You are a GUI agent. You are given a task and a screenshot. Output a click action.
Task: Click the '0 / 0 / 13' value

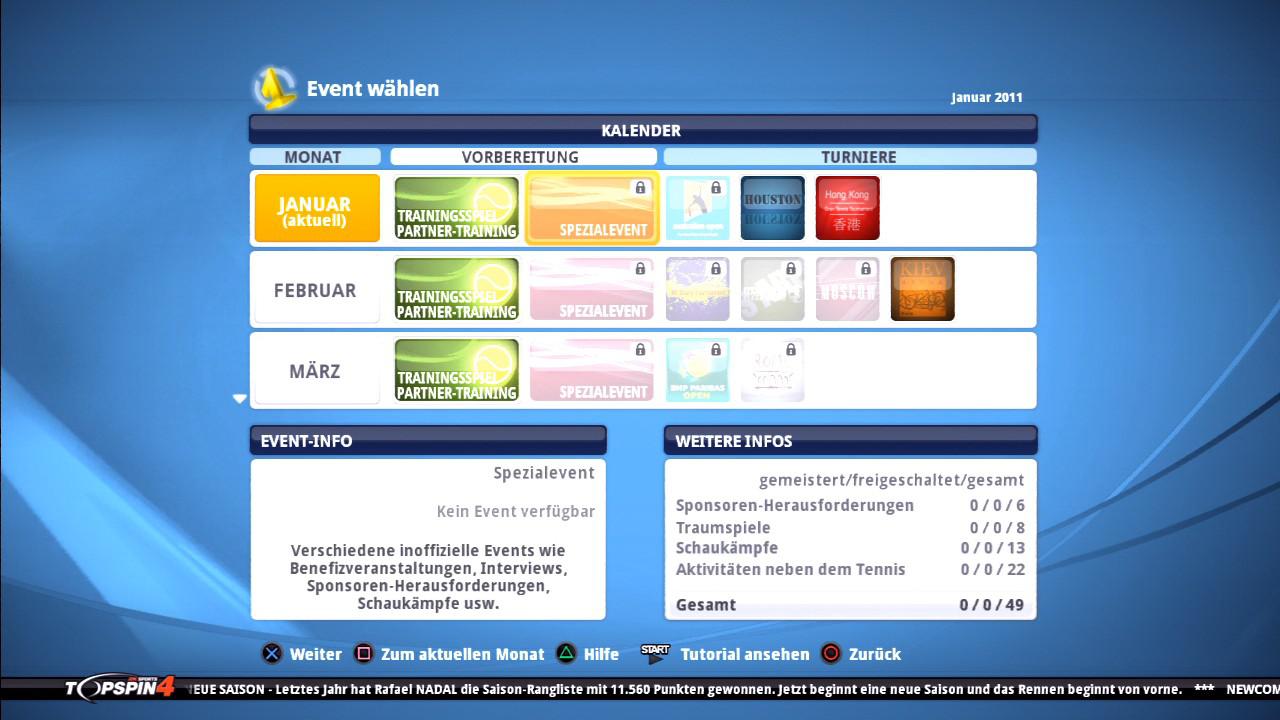coord(993,548)
